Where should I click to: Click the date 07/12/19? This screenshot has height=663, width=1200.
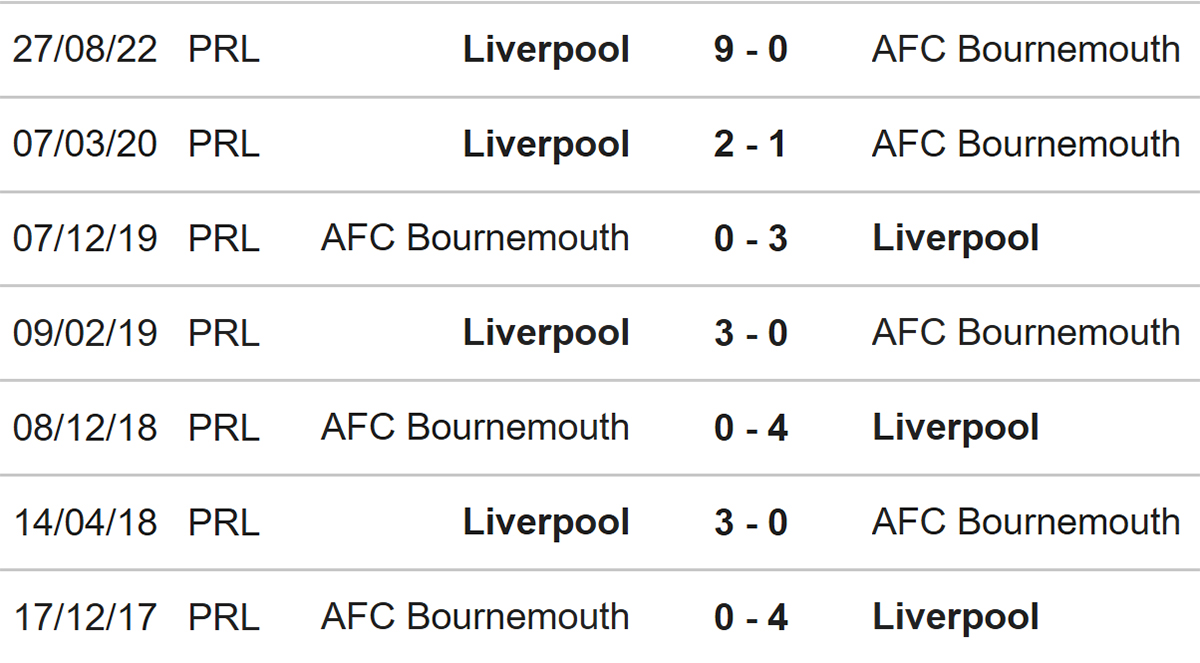(x=85, y=239)
